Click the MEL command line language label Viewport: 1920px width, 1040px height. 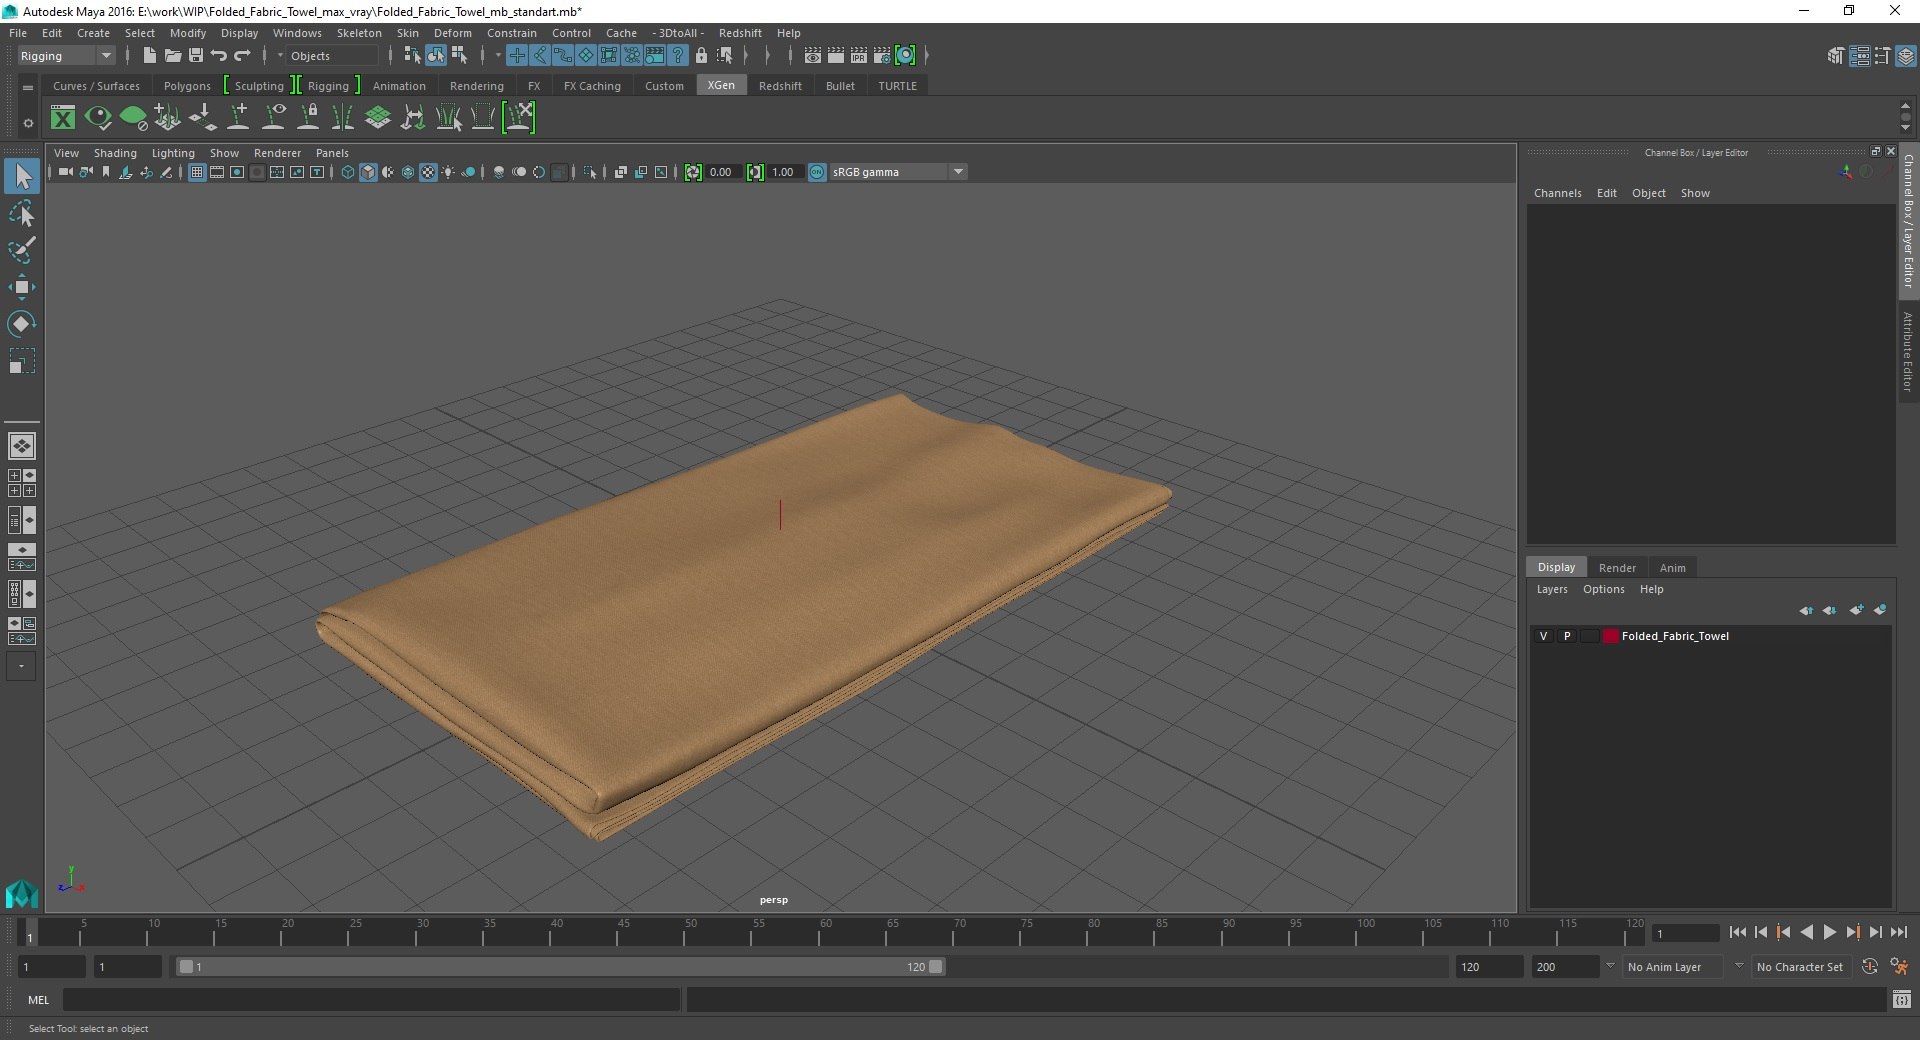tap(38, 999)
